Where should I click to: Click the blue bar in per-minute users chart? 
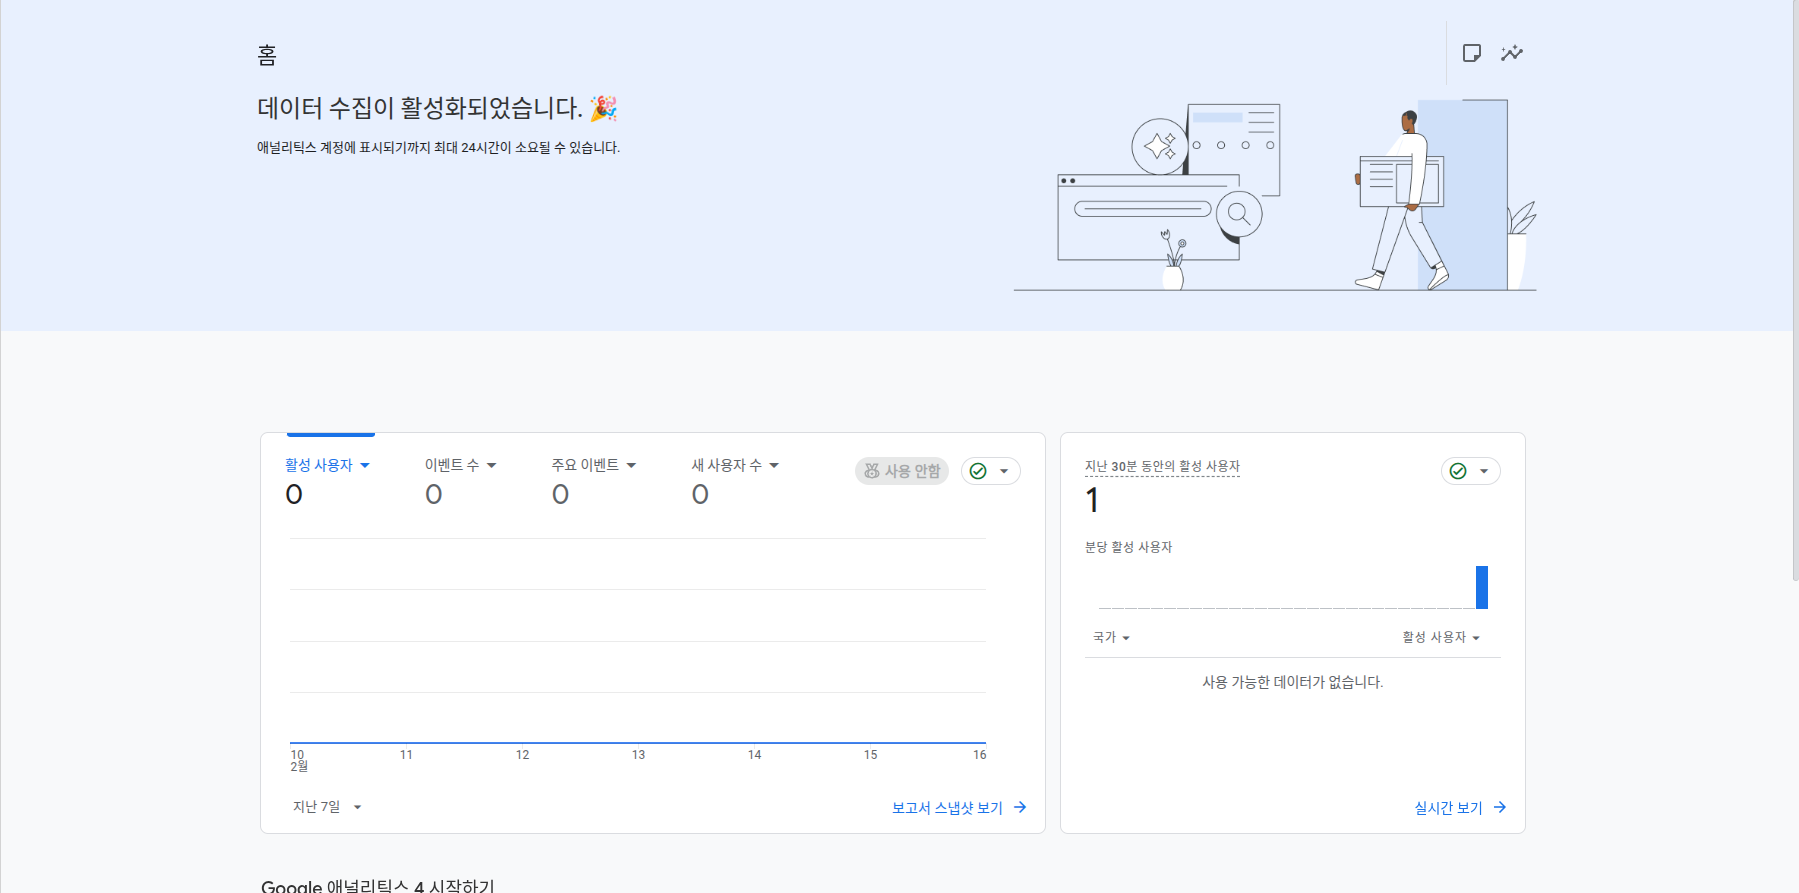1482,587
